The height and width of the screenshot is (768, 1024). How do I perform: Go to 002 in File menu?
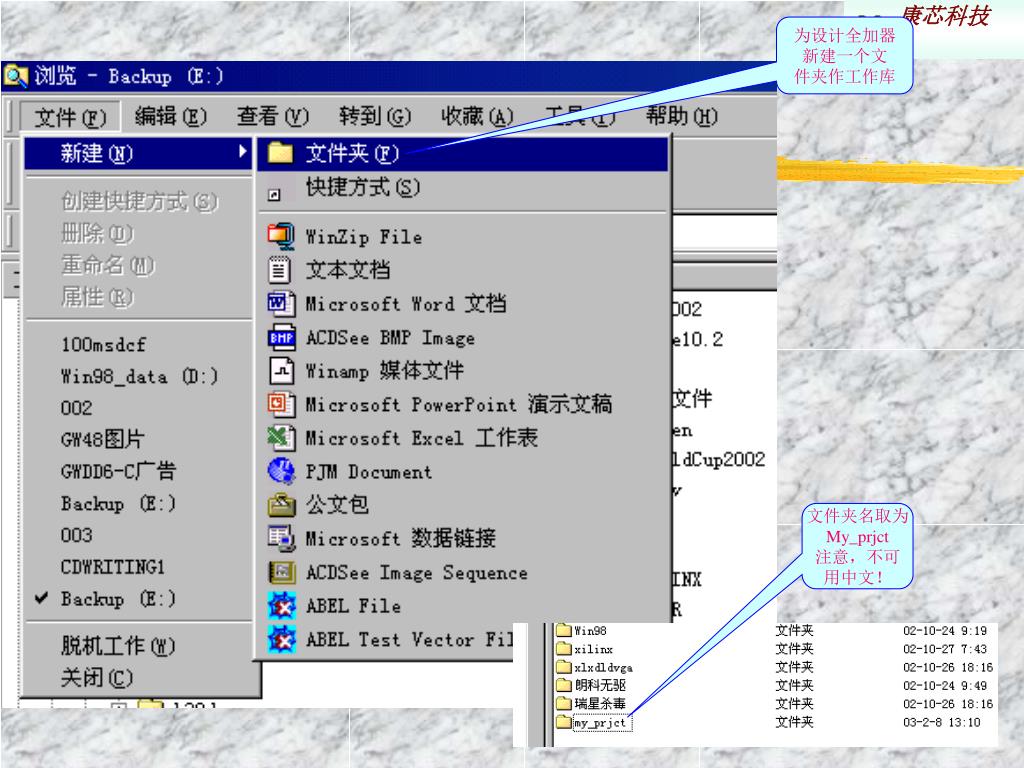138,408
